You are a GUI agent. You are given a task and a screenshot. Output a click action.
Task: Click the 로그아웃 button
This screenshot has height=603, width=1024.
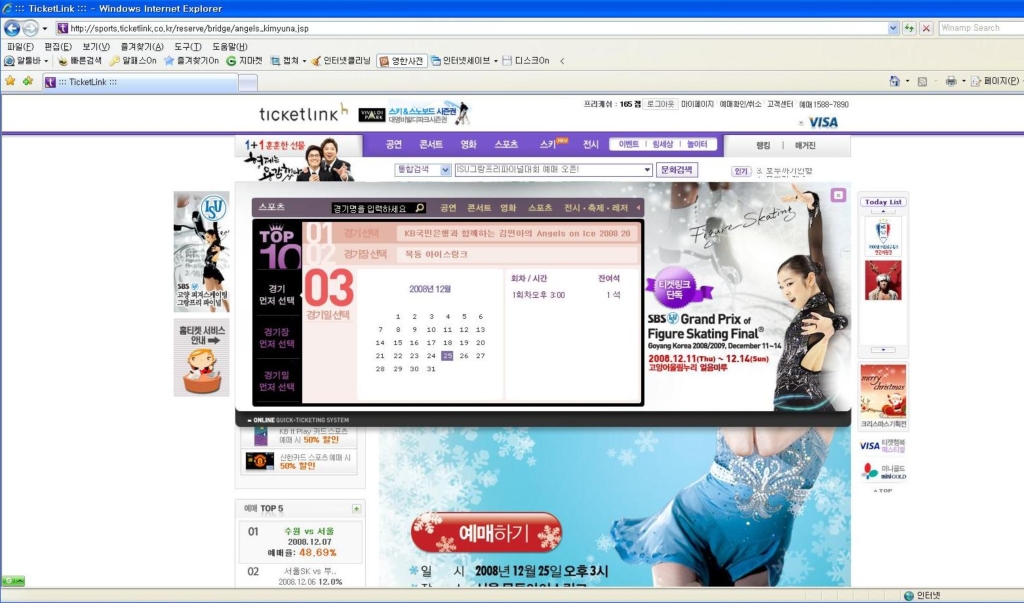coord(660,105)
